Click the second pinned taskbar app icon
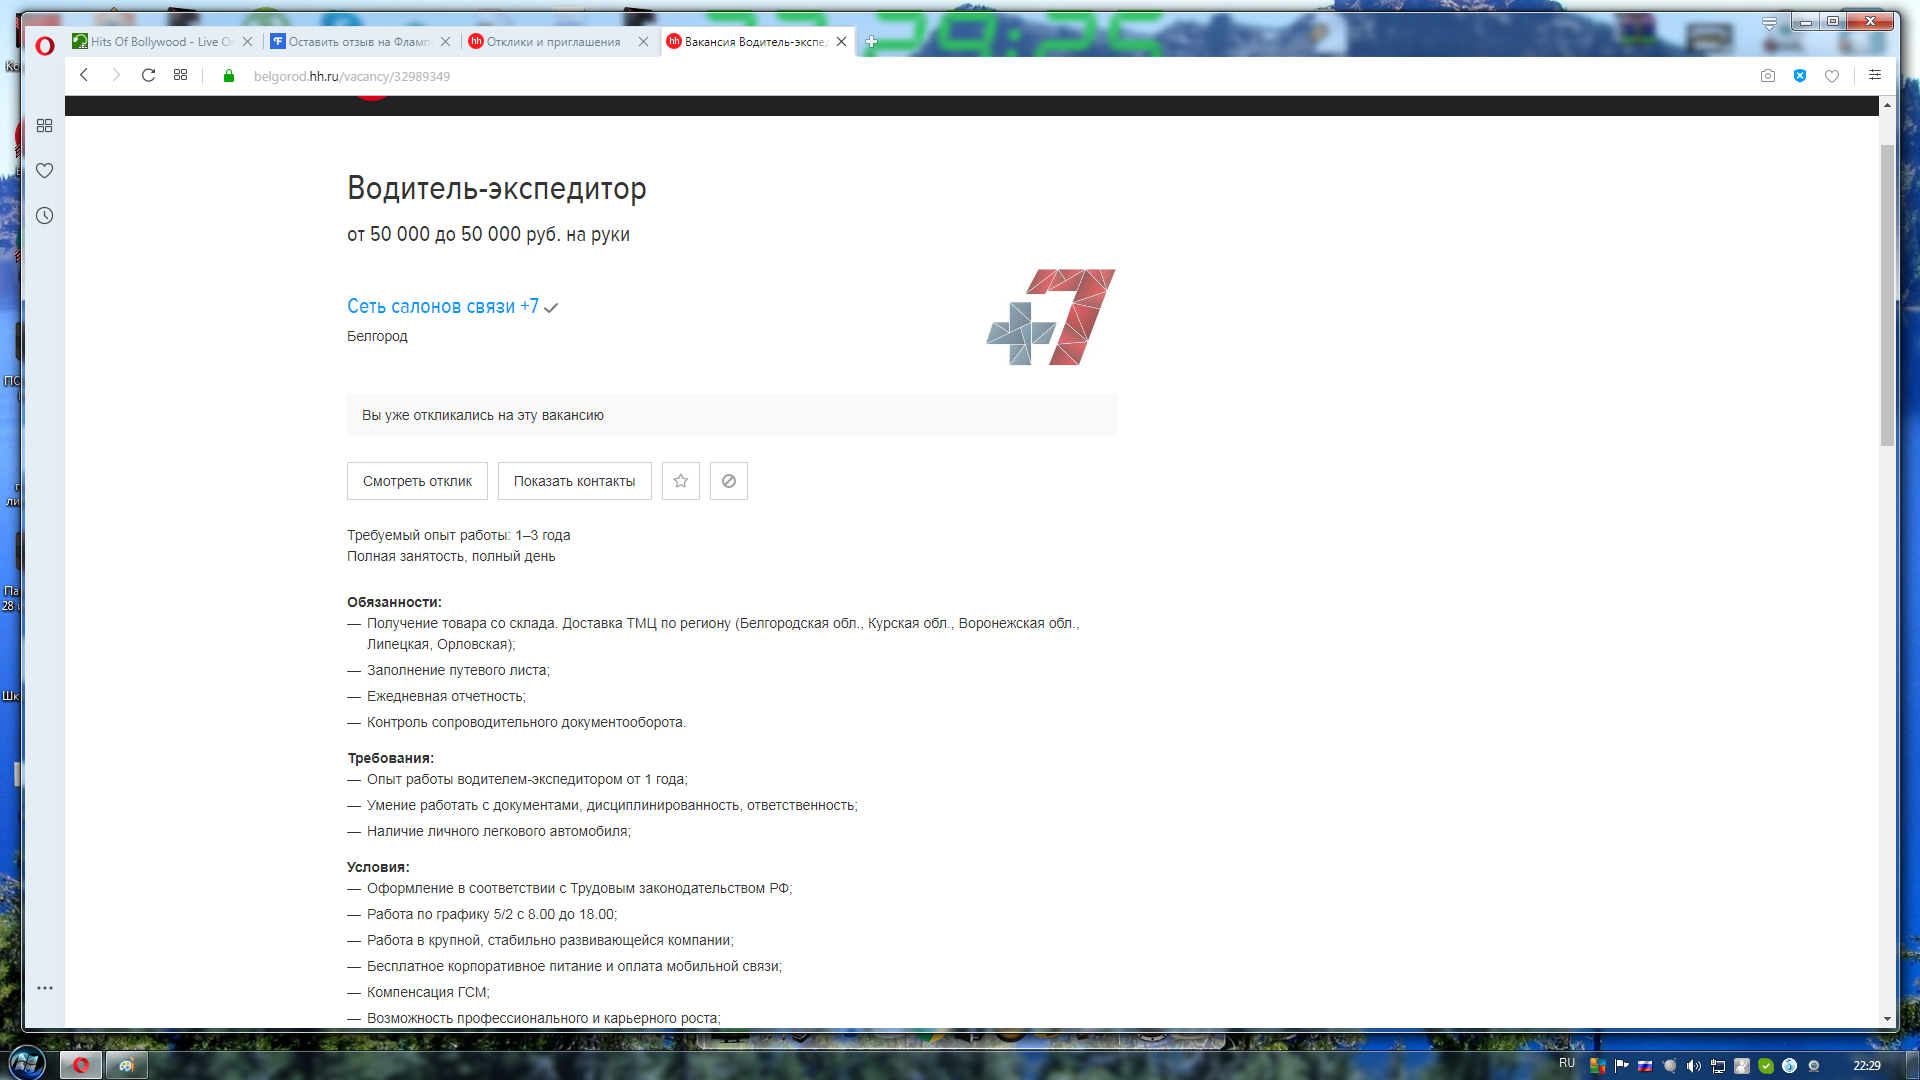 [x=127, y=1065]
